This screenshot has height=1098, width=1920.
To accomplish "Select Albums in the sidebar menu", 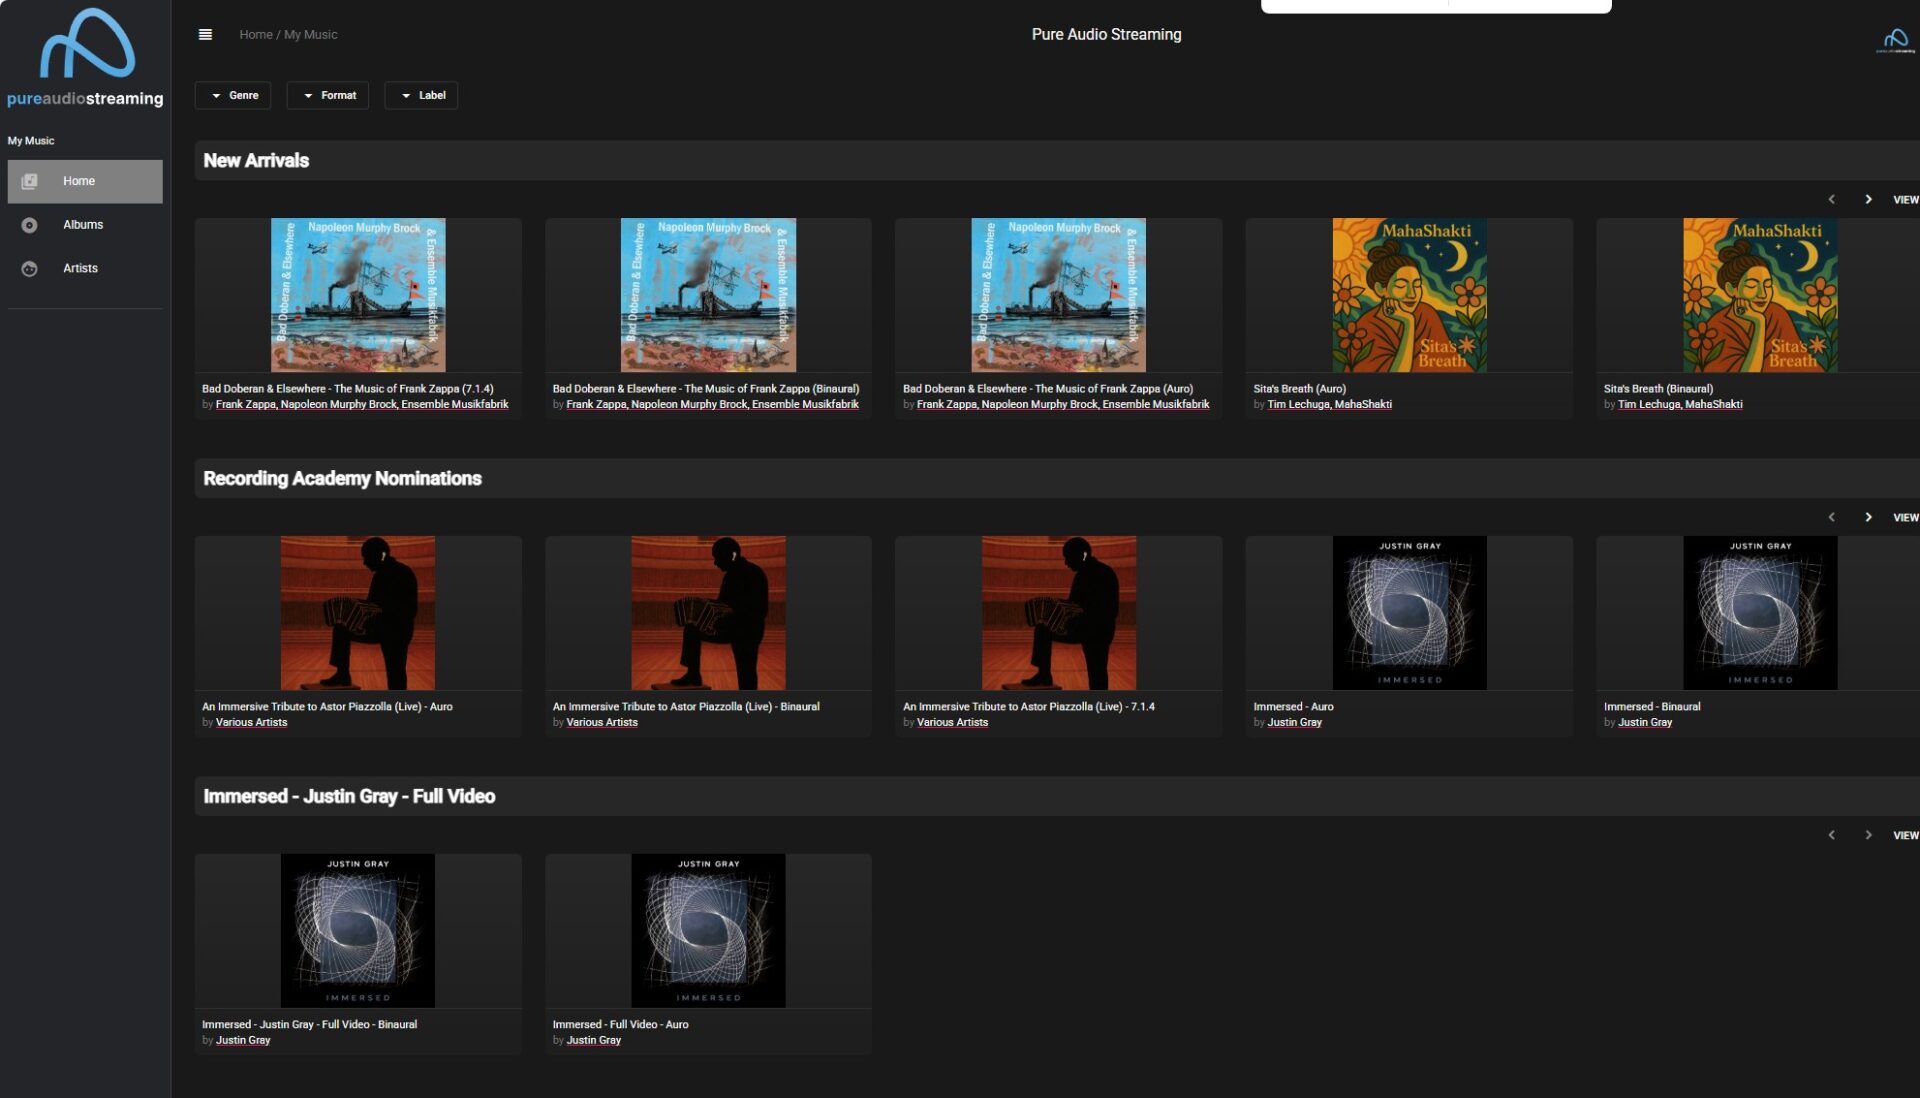I will 83,225.
